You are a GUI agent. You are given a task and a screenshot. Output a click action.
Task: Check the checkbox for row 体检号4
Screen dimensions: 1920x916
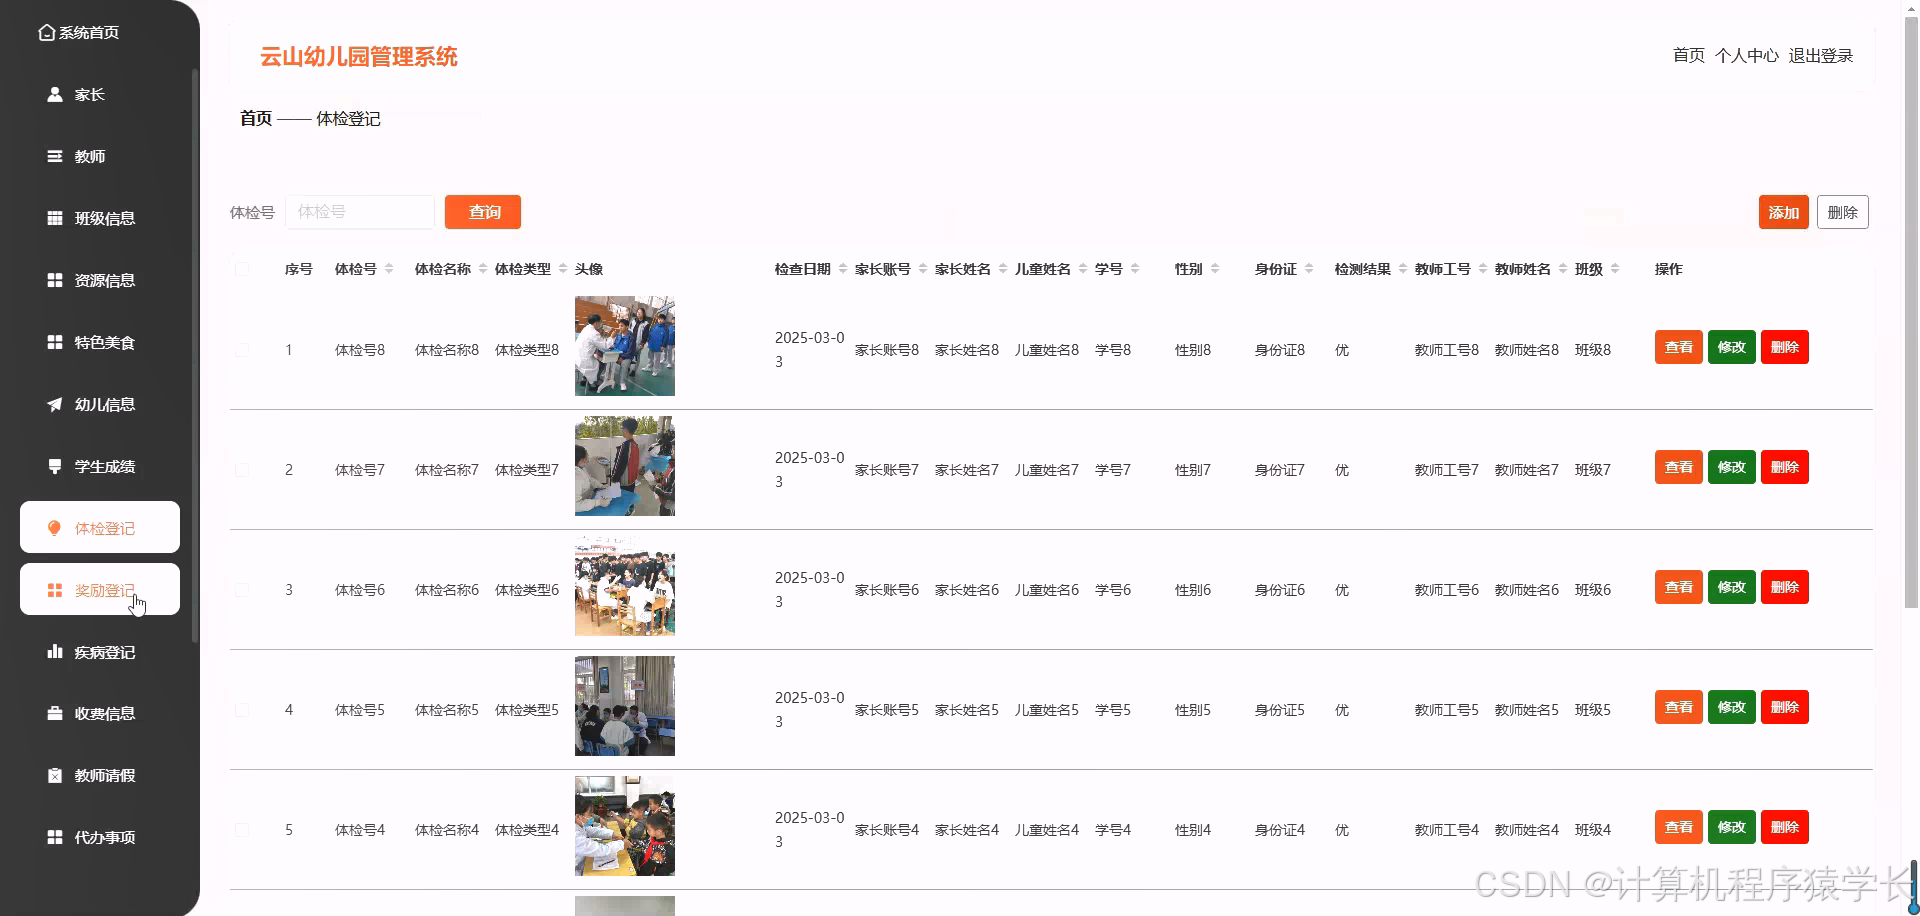click(242, 830)
